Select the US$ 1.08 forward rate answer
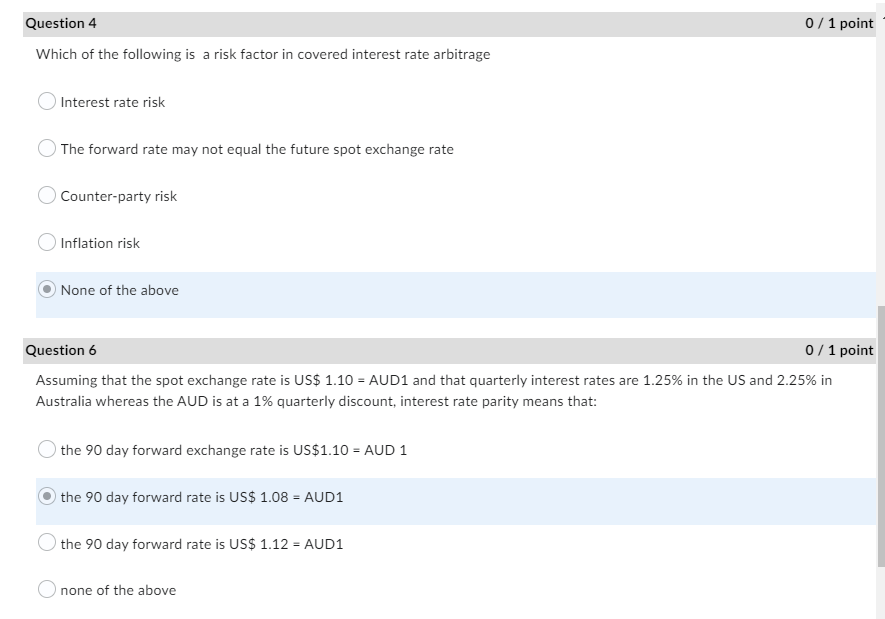This screenshot has width=885, height=619. (46, 497)
